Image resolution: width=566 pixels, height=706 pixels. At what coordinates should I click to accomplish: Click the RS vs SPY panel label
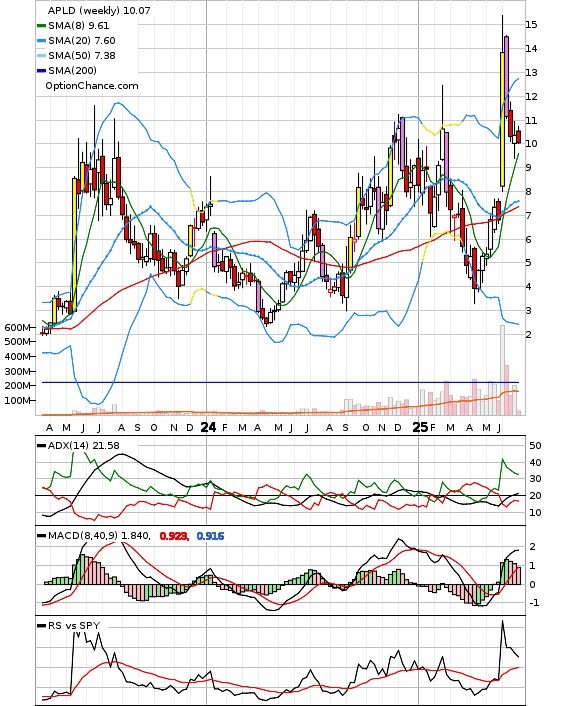click(x=74, y=626)
